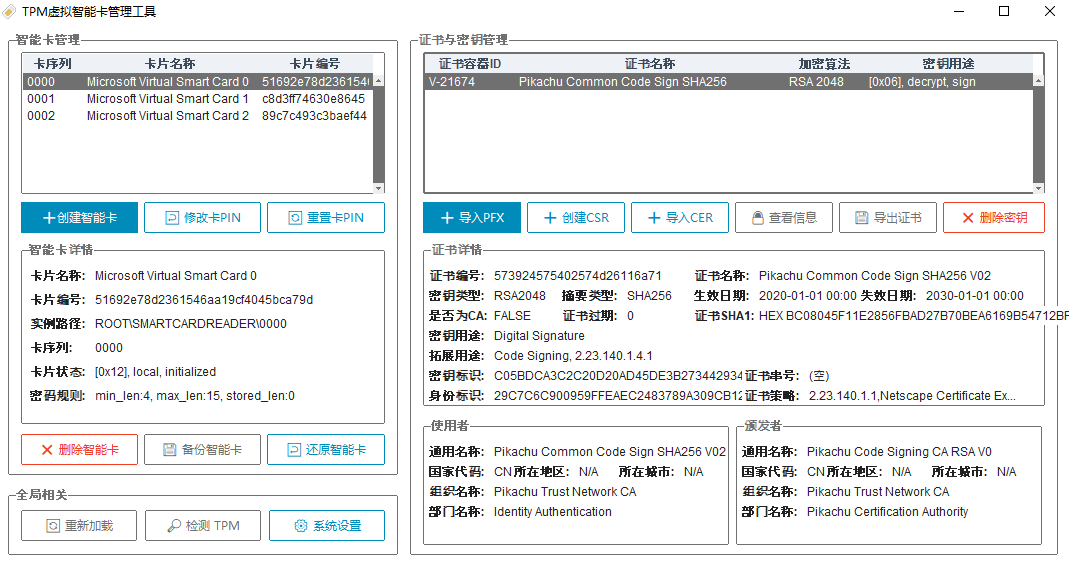
Task: Click the 重置卡PIN button
Action: [x=326, y=217]
